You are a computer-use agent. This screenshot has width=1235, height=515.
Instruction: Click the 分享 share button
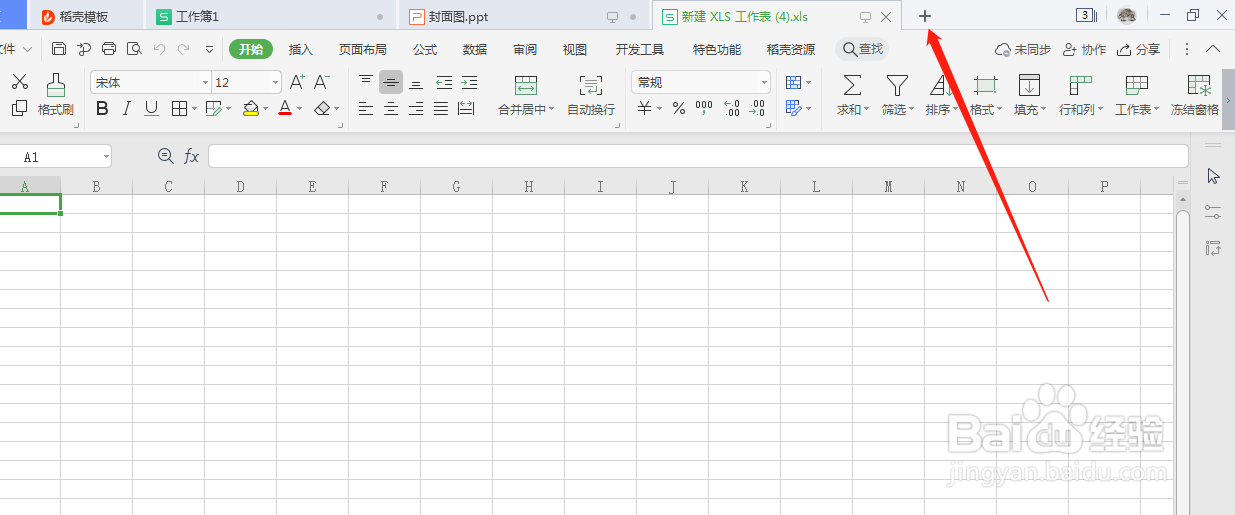[x=1139, y=49]
